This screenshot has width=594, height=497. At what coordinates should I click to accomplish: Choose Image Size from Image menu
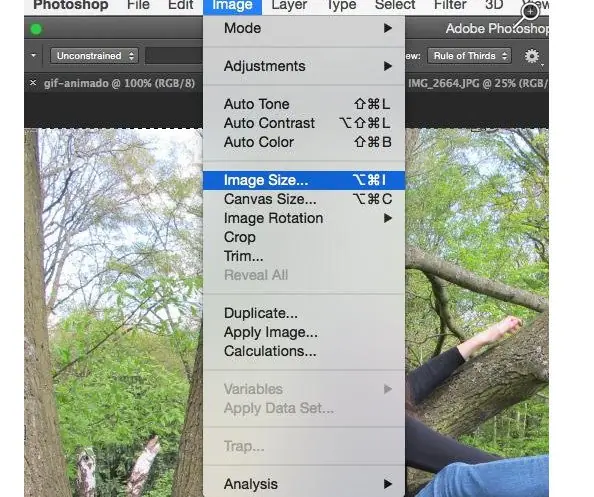click(x=304, y=180)
